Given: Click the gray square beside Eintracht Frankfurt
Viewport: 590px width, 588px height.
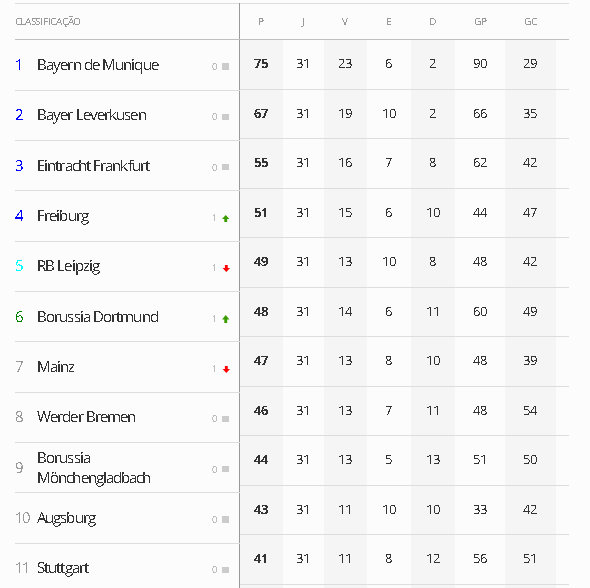Looking at the screenshot, I should 225,167.
